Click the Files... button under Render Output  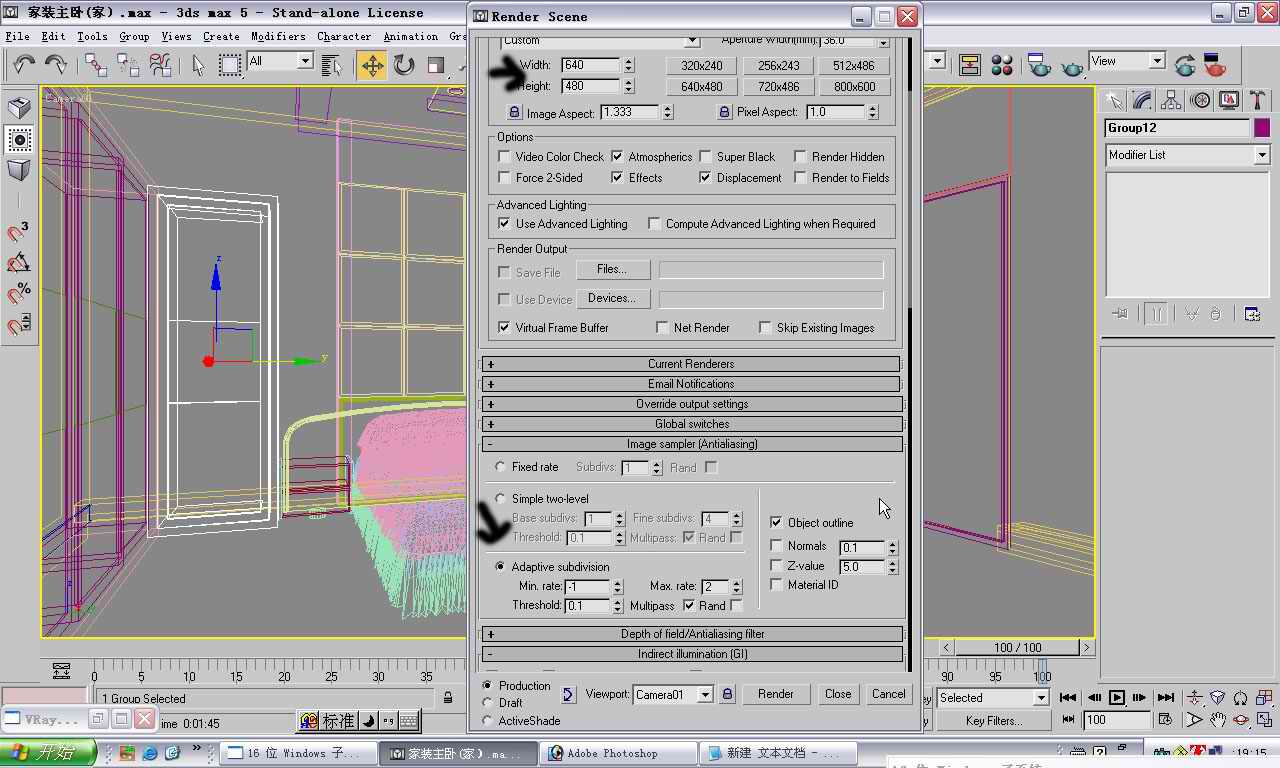click(612, 270)
